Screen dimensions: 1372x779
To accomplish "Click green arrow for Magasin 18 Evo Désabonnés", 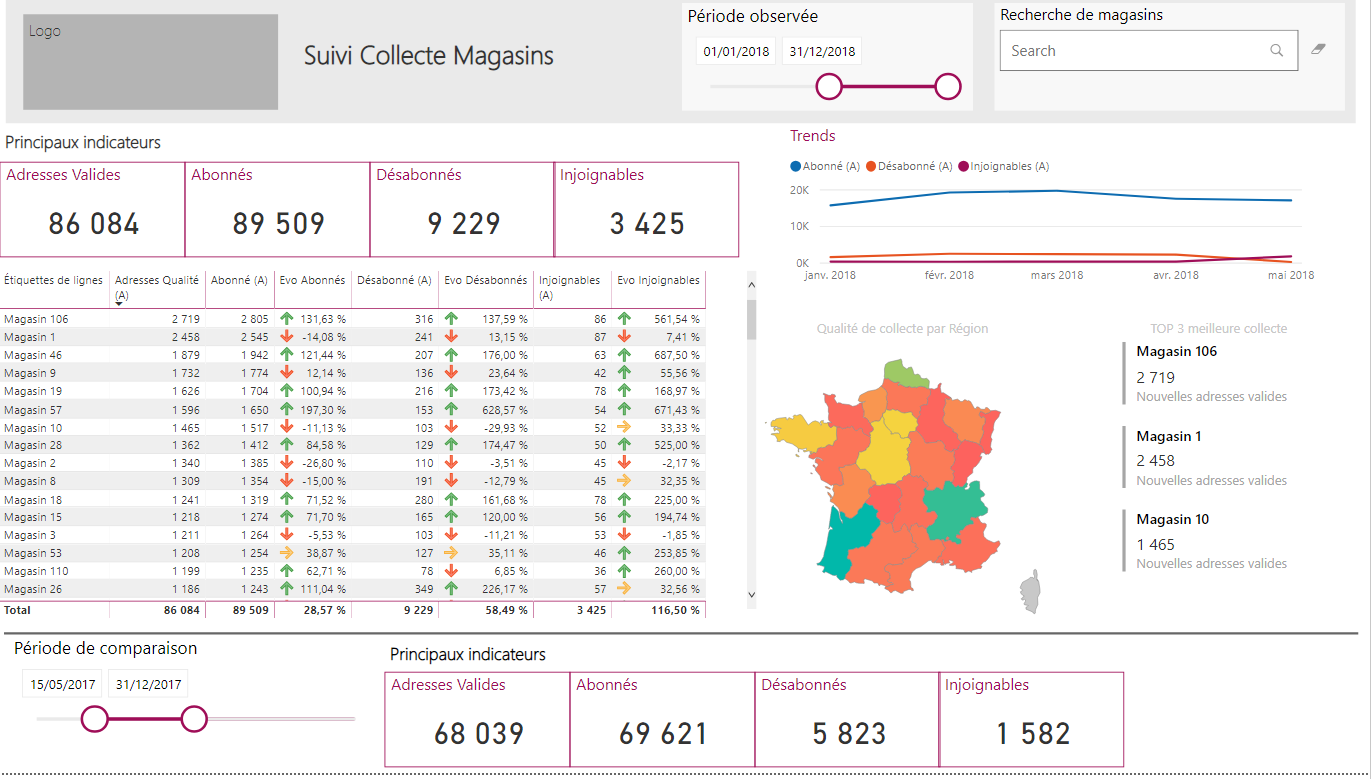I will pyautogui.click(x=451, y=499).
